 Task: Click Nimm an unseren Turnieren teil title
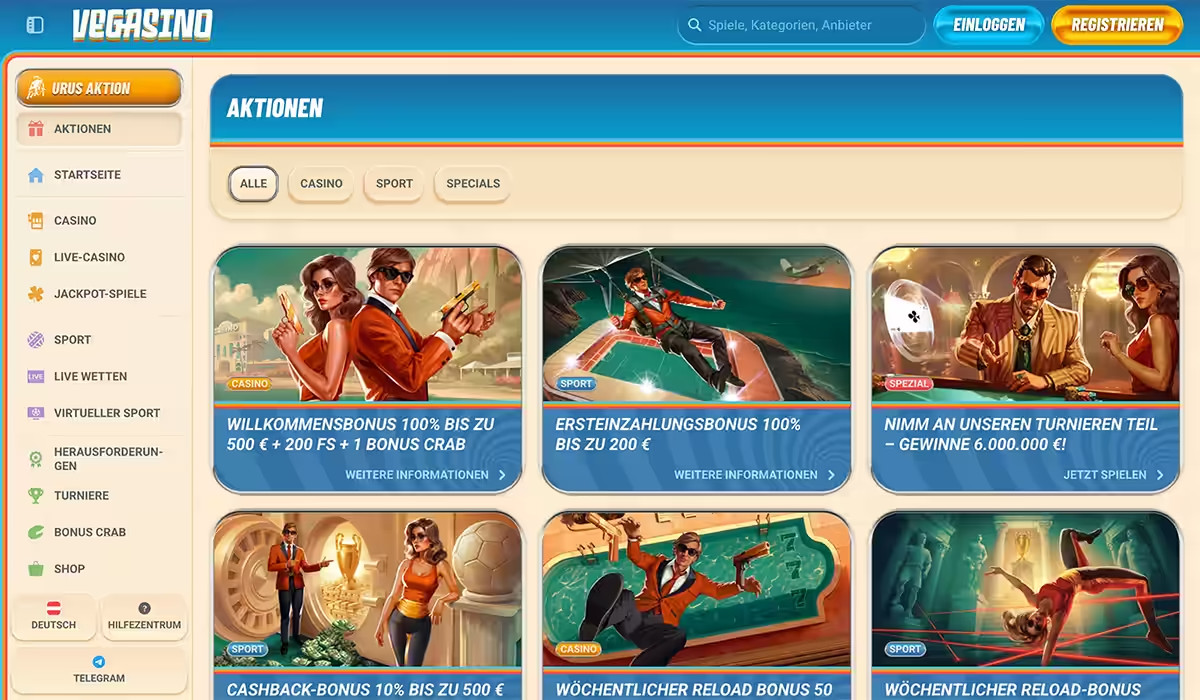(x=1021, y=434)
